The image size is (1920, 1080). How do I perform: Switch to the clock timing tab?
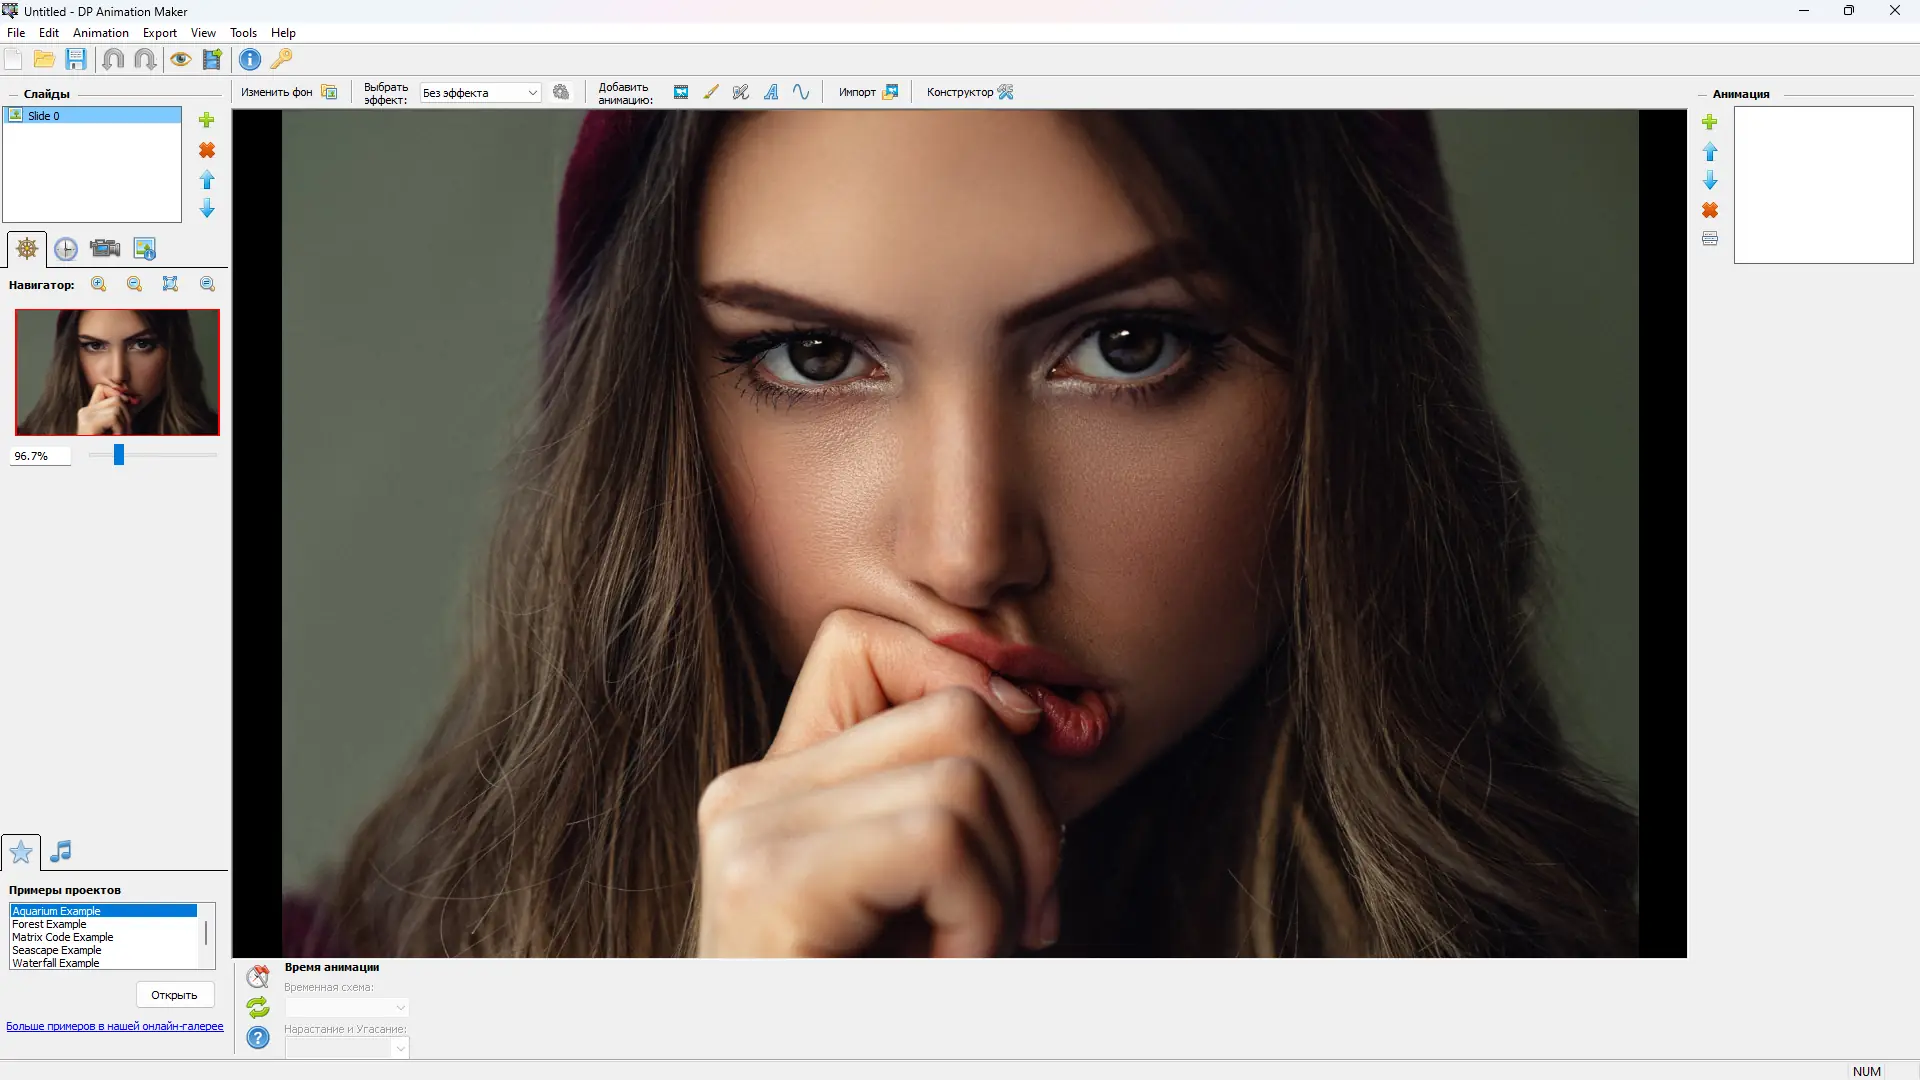66,249
